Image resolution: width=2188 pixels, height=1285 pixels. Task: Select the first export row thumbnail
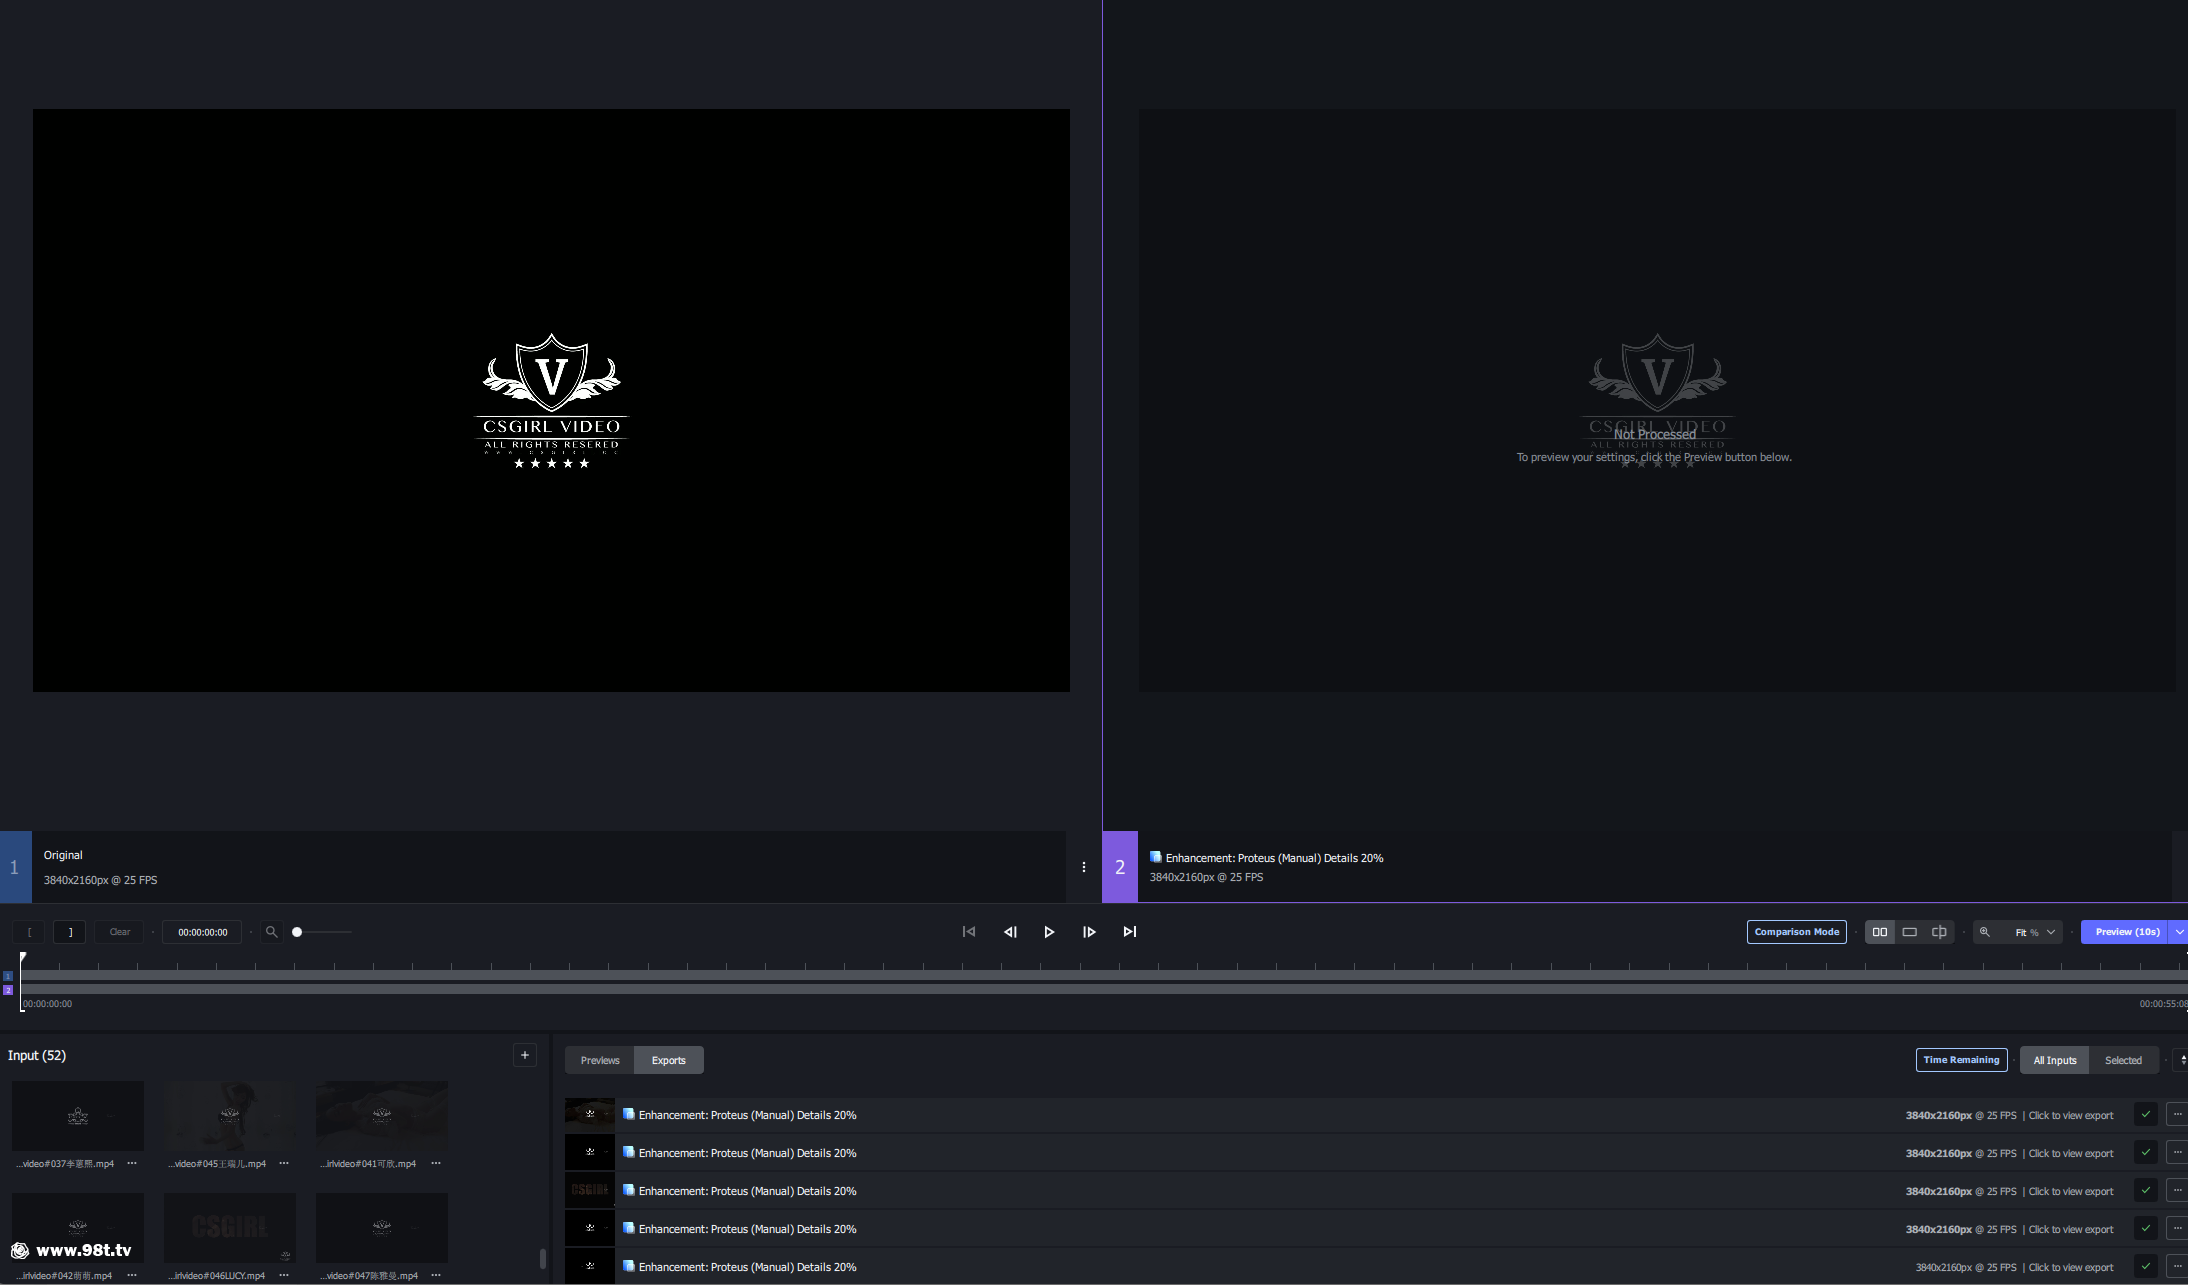tap(590, 1114)
